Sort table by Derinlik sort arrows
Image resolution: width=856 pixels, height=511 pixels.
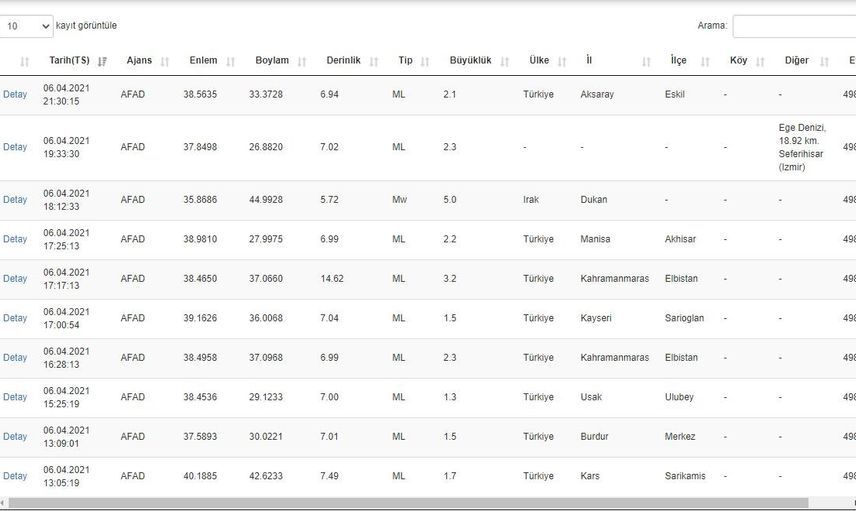(x=374, y=61)
